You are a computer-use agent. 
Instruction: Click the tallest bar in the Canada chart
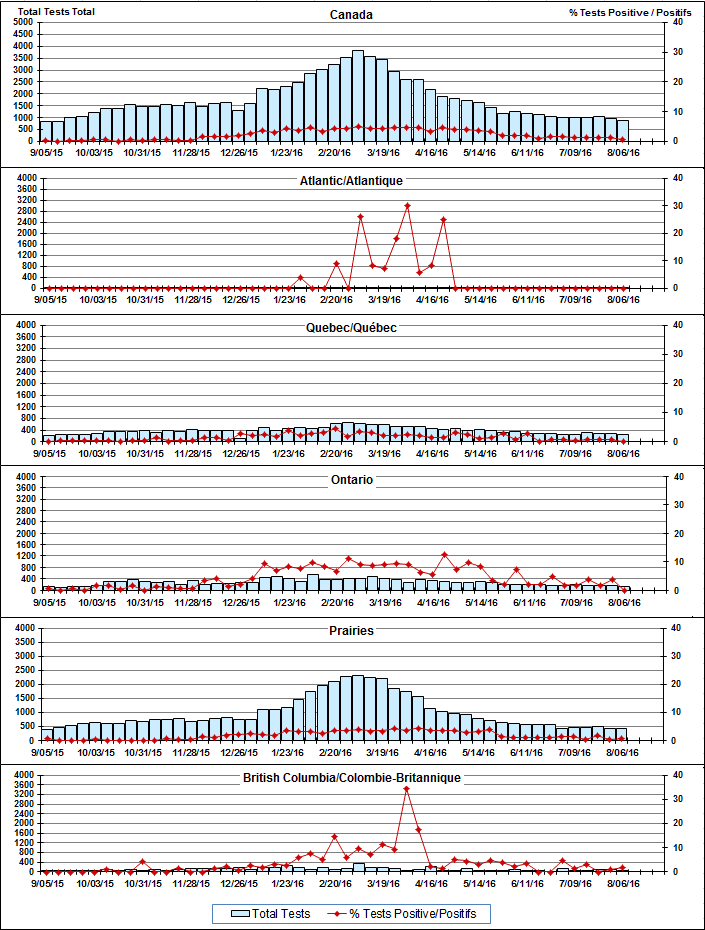pyautogui.click(x=358, y=96)
